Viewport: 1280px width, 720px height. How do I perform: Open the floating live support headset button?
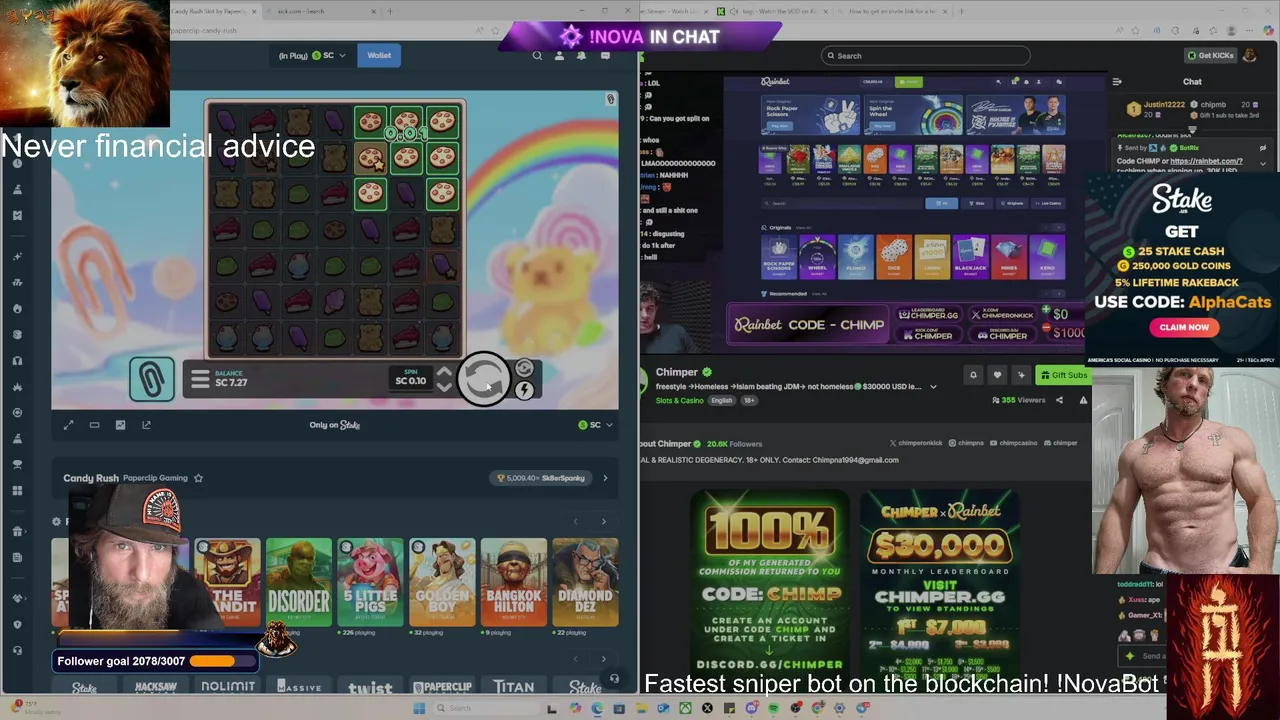click(614, 679)
